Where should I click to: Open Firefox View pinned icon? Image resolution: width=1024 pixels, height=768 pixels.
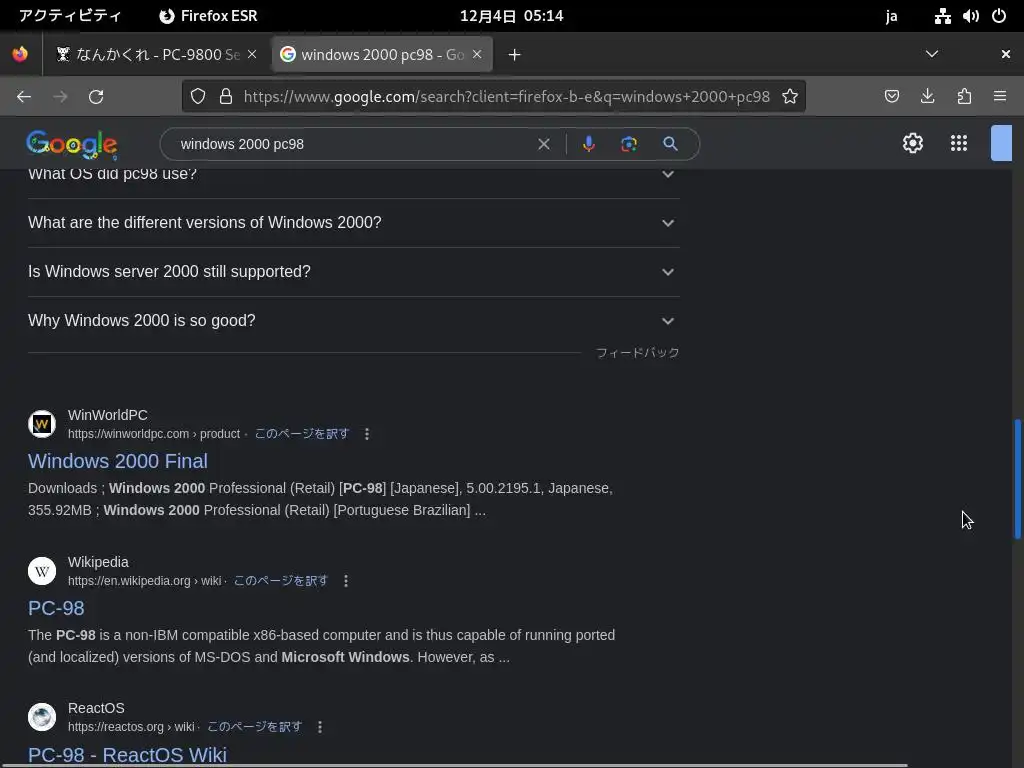(x=20, y=54)
